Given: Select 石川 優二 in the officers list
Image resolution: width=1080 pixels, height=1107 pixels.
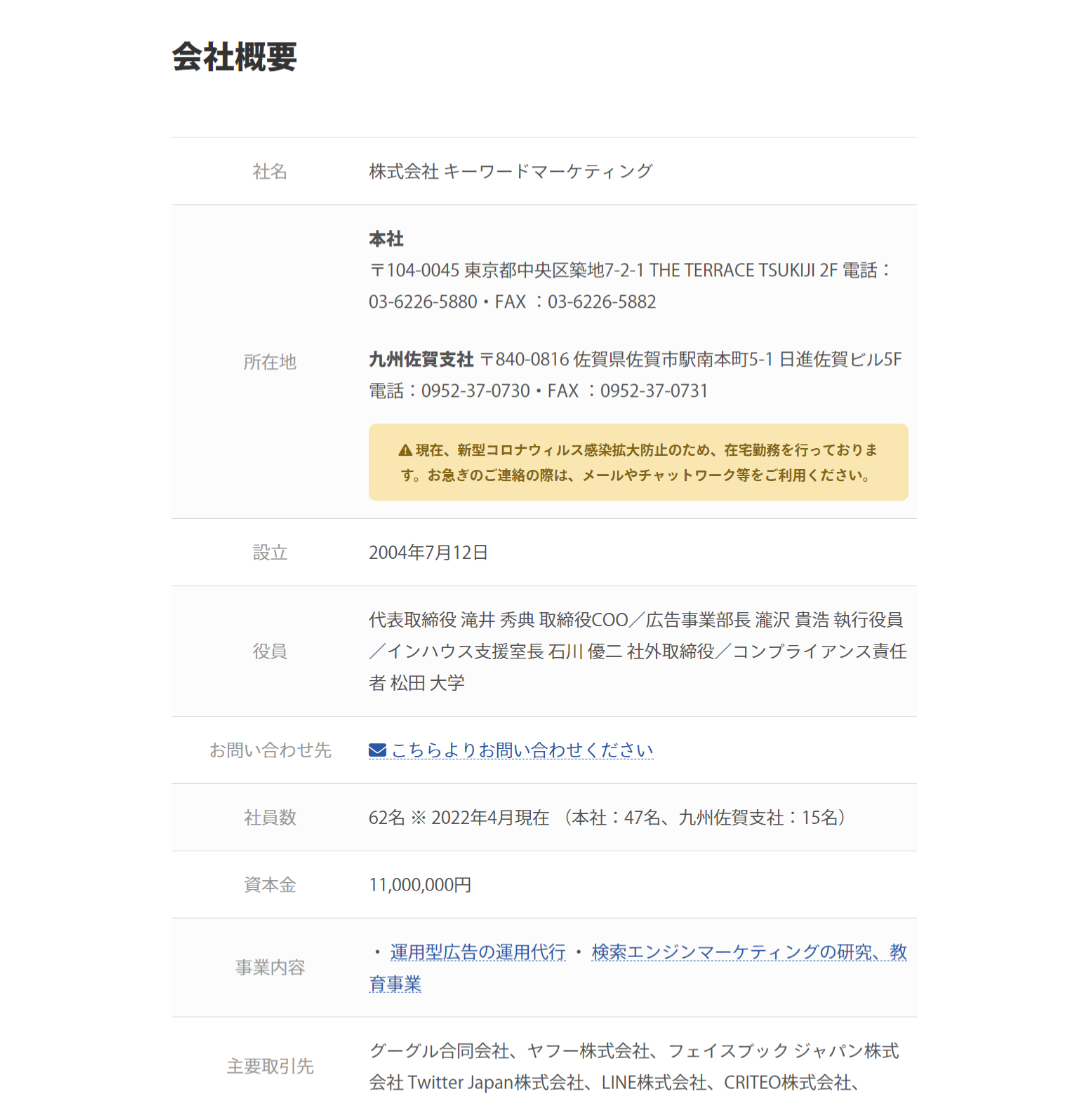Looking at the screenshot, I should coord(585,652).
